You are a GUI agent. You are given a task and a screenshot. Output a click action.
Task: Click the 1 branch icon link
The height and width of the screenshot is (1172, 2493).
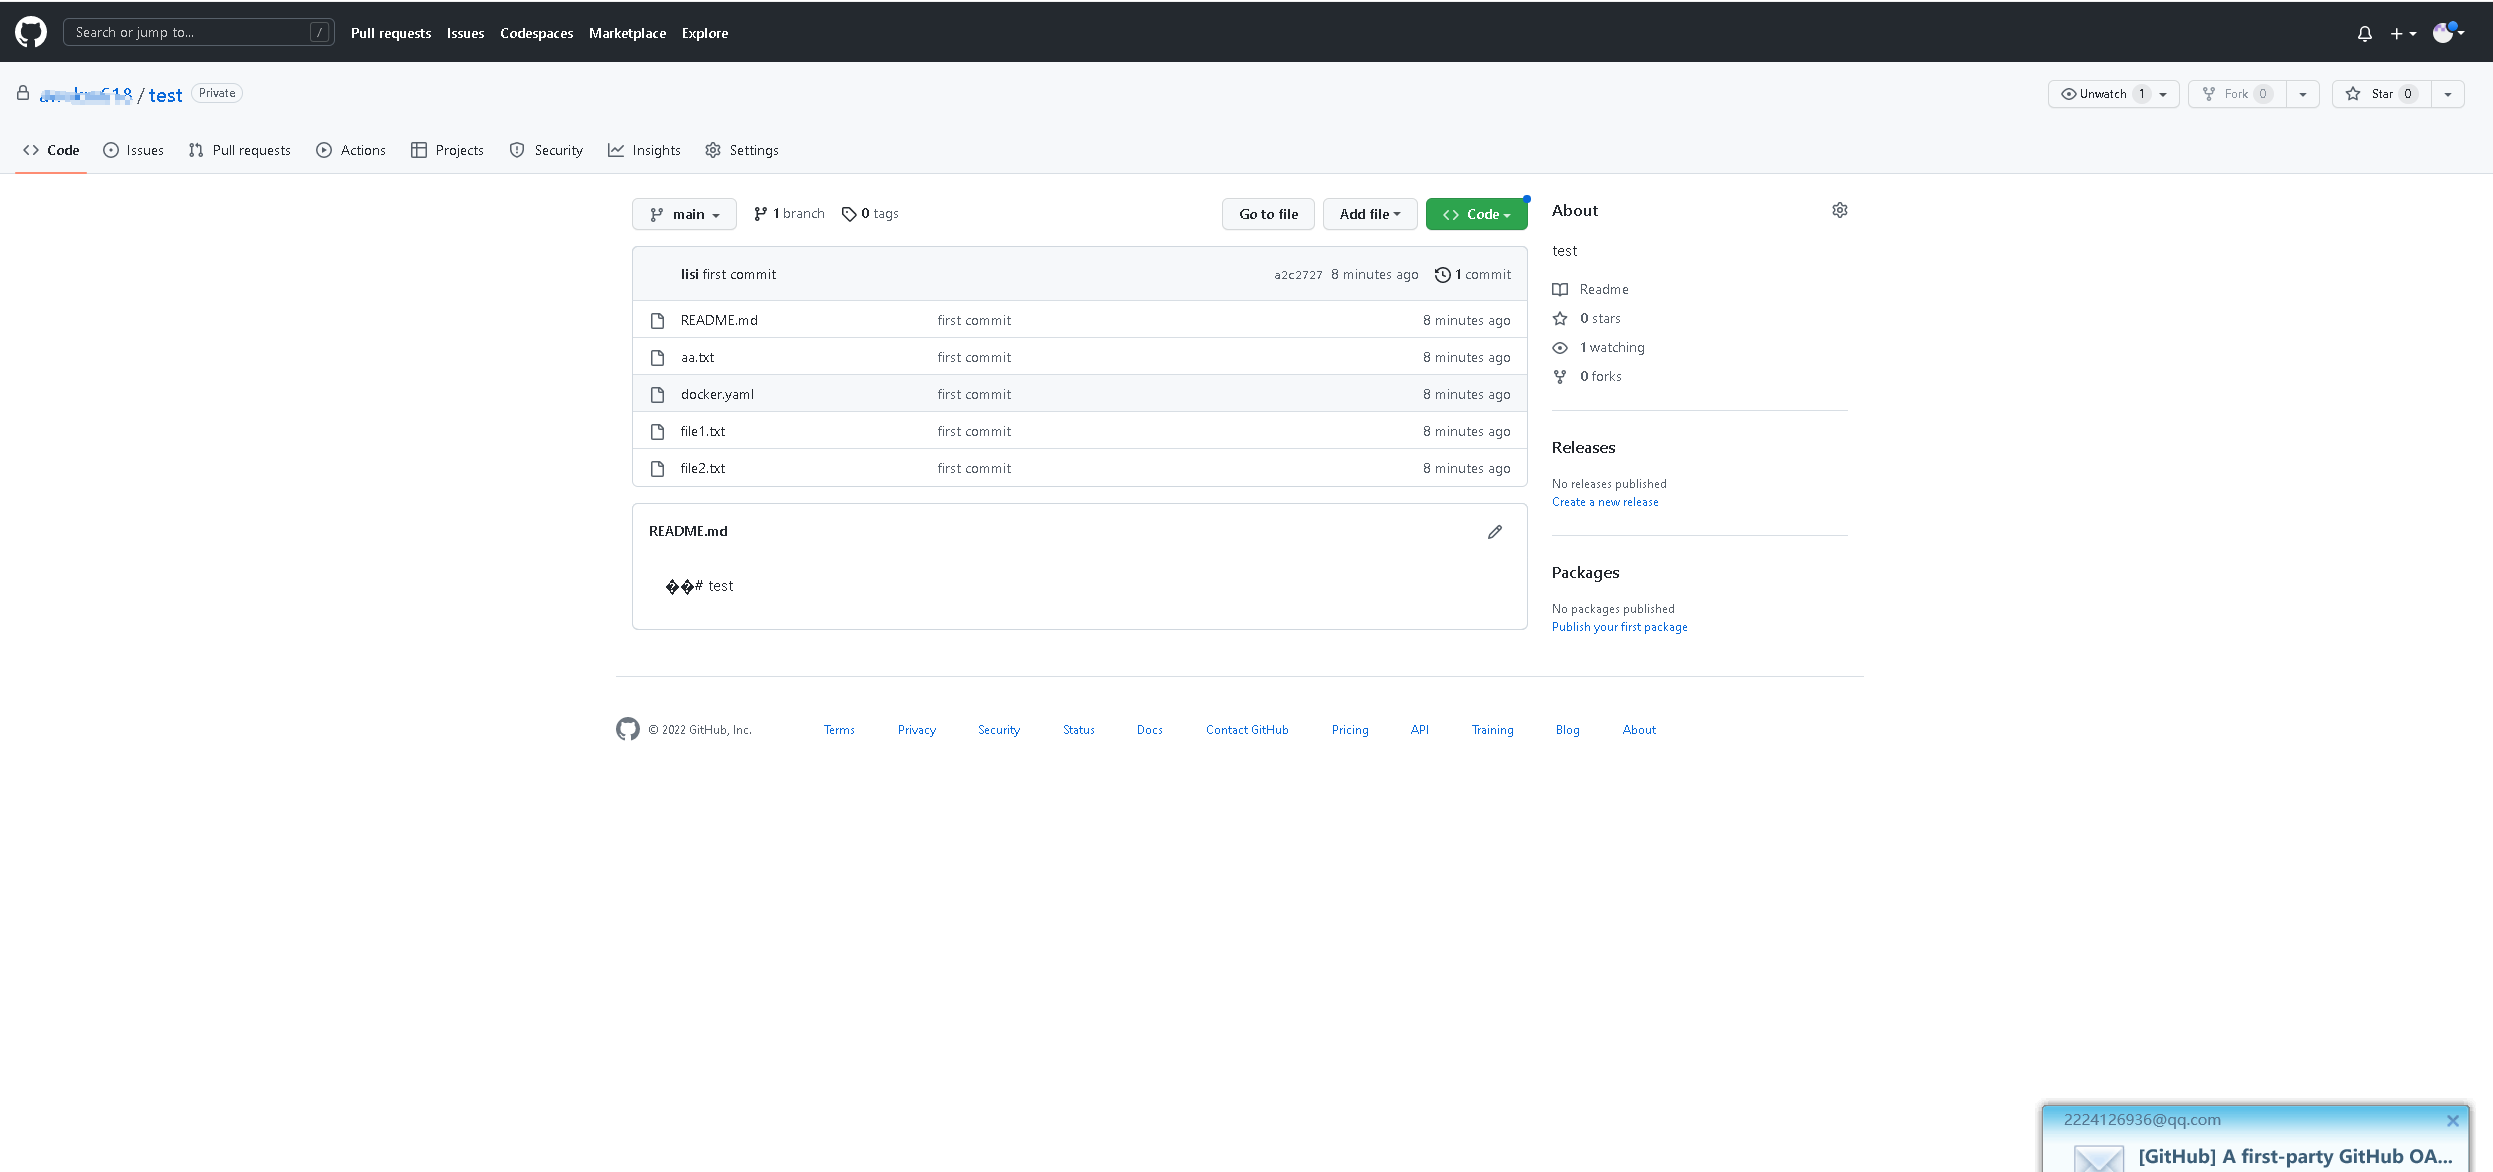click(761, 214)
